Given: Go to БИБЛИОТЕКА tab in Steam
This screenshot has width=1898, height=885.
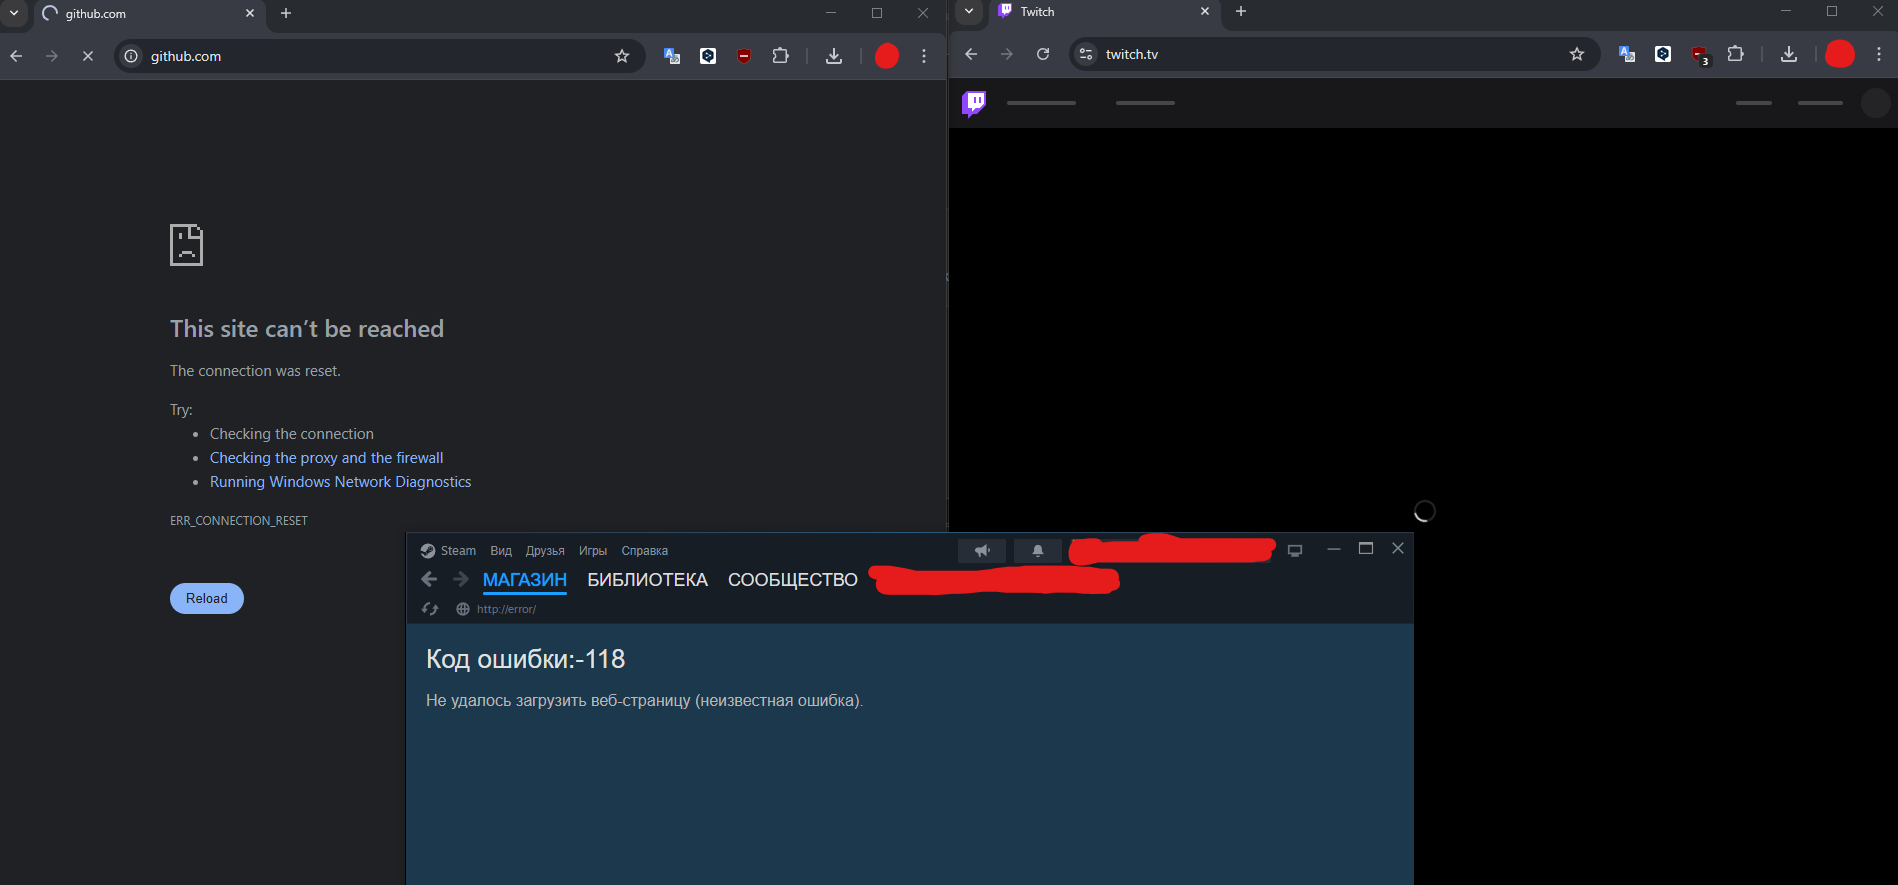Looking at the screenshot, I should (x=647, y=580).
